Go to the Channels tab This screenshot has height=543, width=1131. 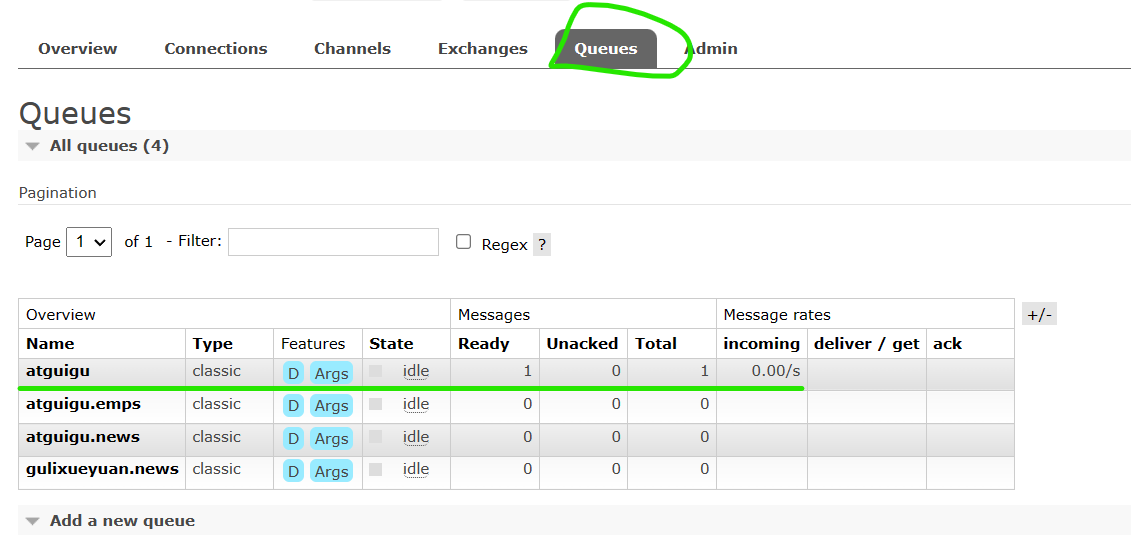pyautogui.click(x=353, y=49)
